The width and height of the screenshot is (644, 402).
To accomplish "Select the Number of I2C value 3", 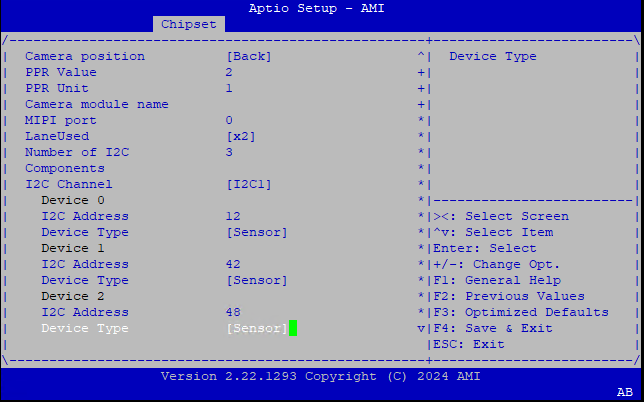I will pyautogui.click(x=229, y=152).
